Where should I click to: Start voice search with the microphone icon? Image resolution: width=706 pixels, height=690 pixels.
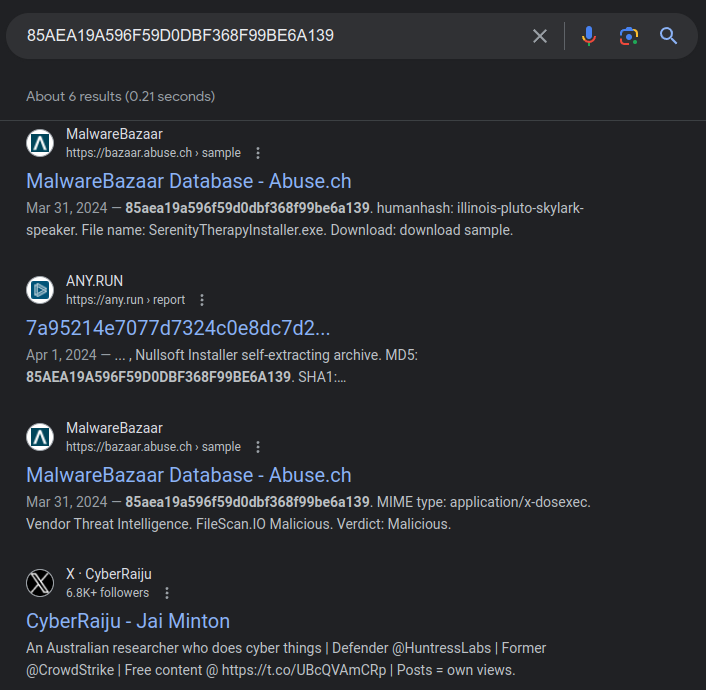(x=589, y=36)
